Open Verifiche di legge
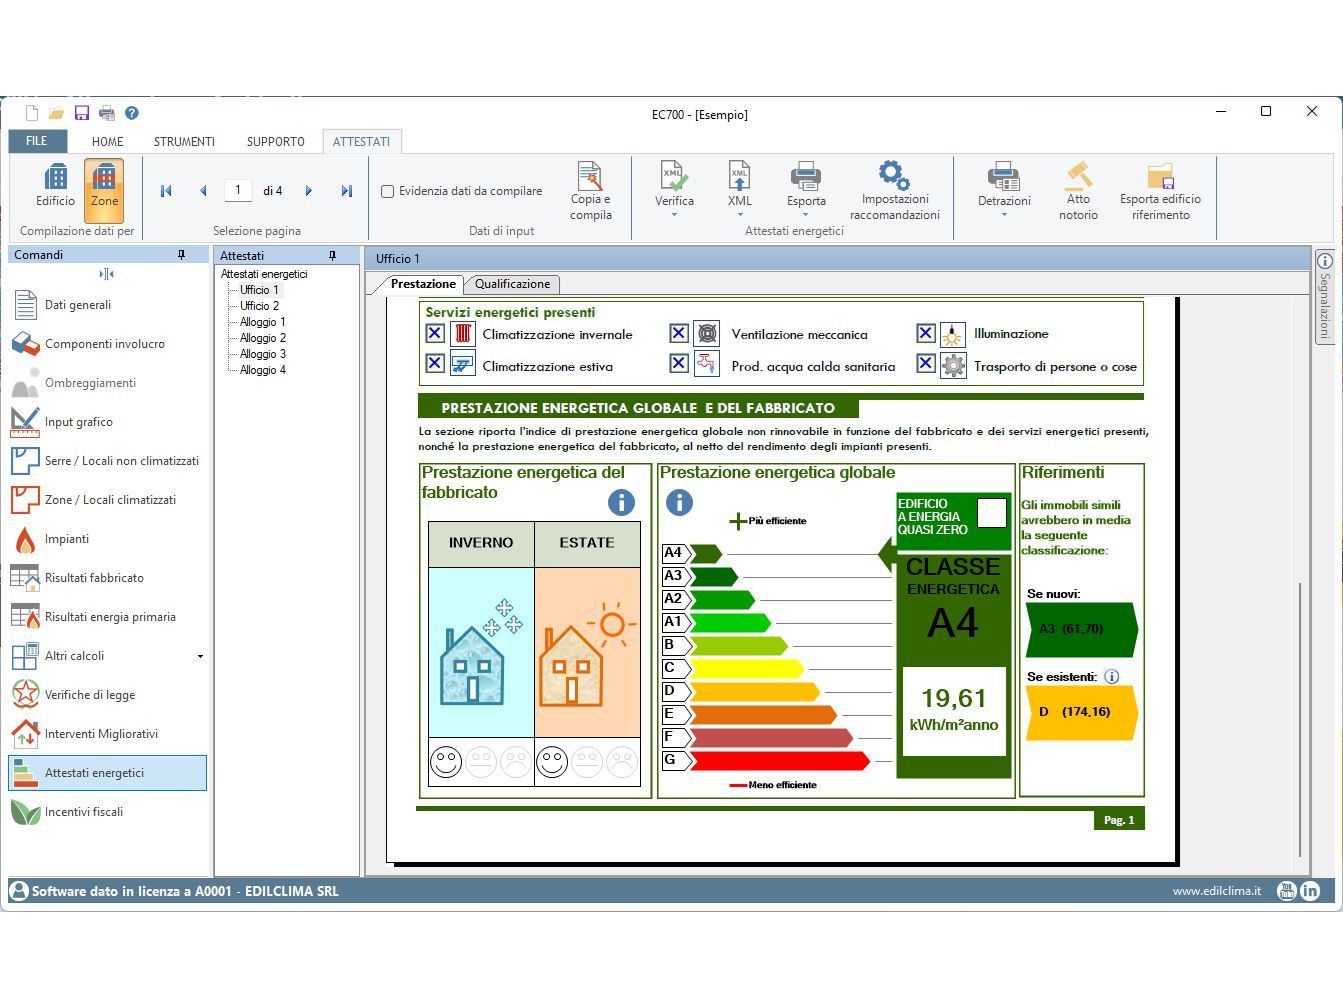Screen dimensions: 1343x1007 (x=108, y=695)
